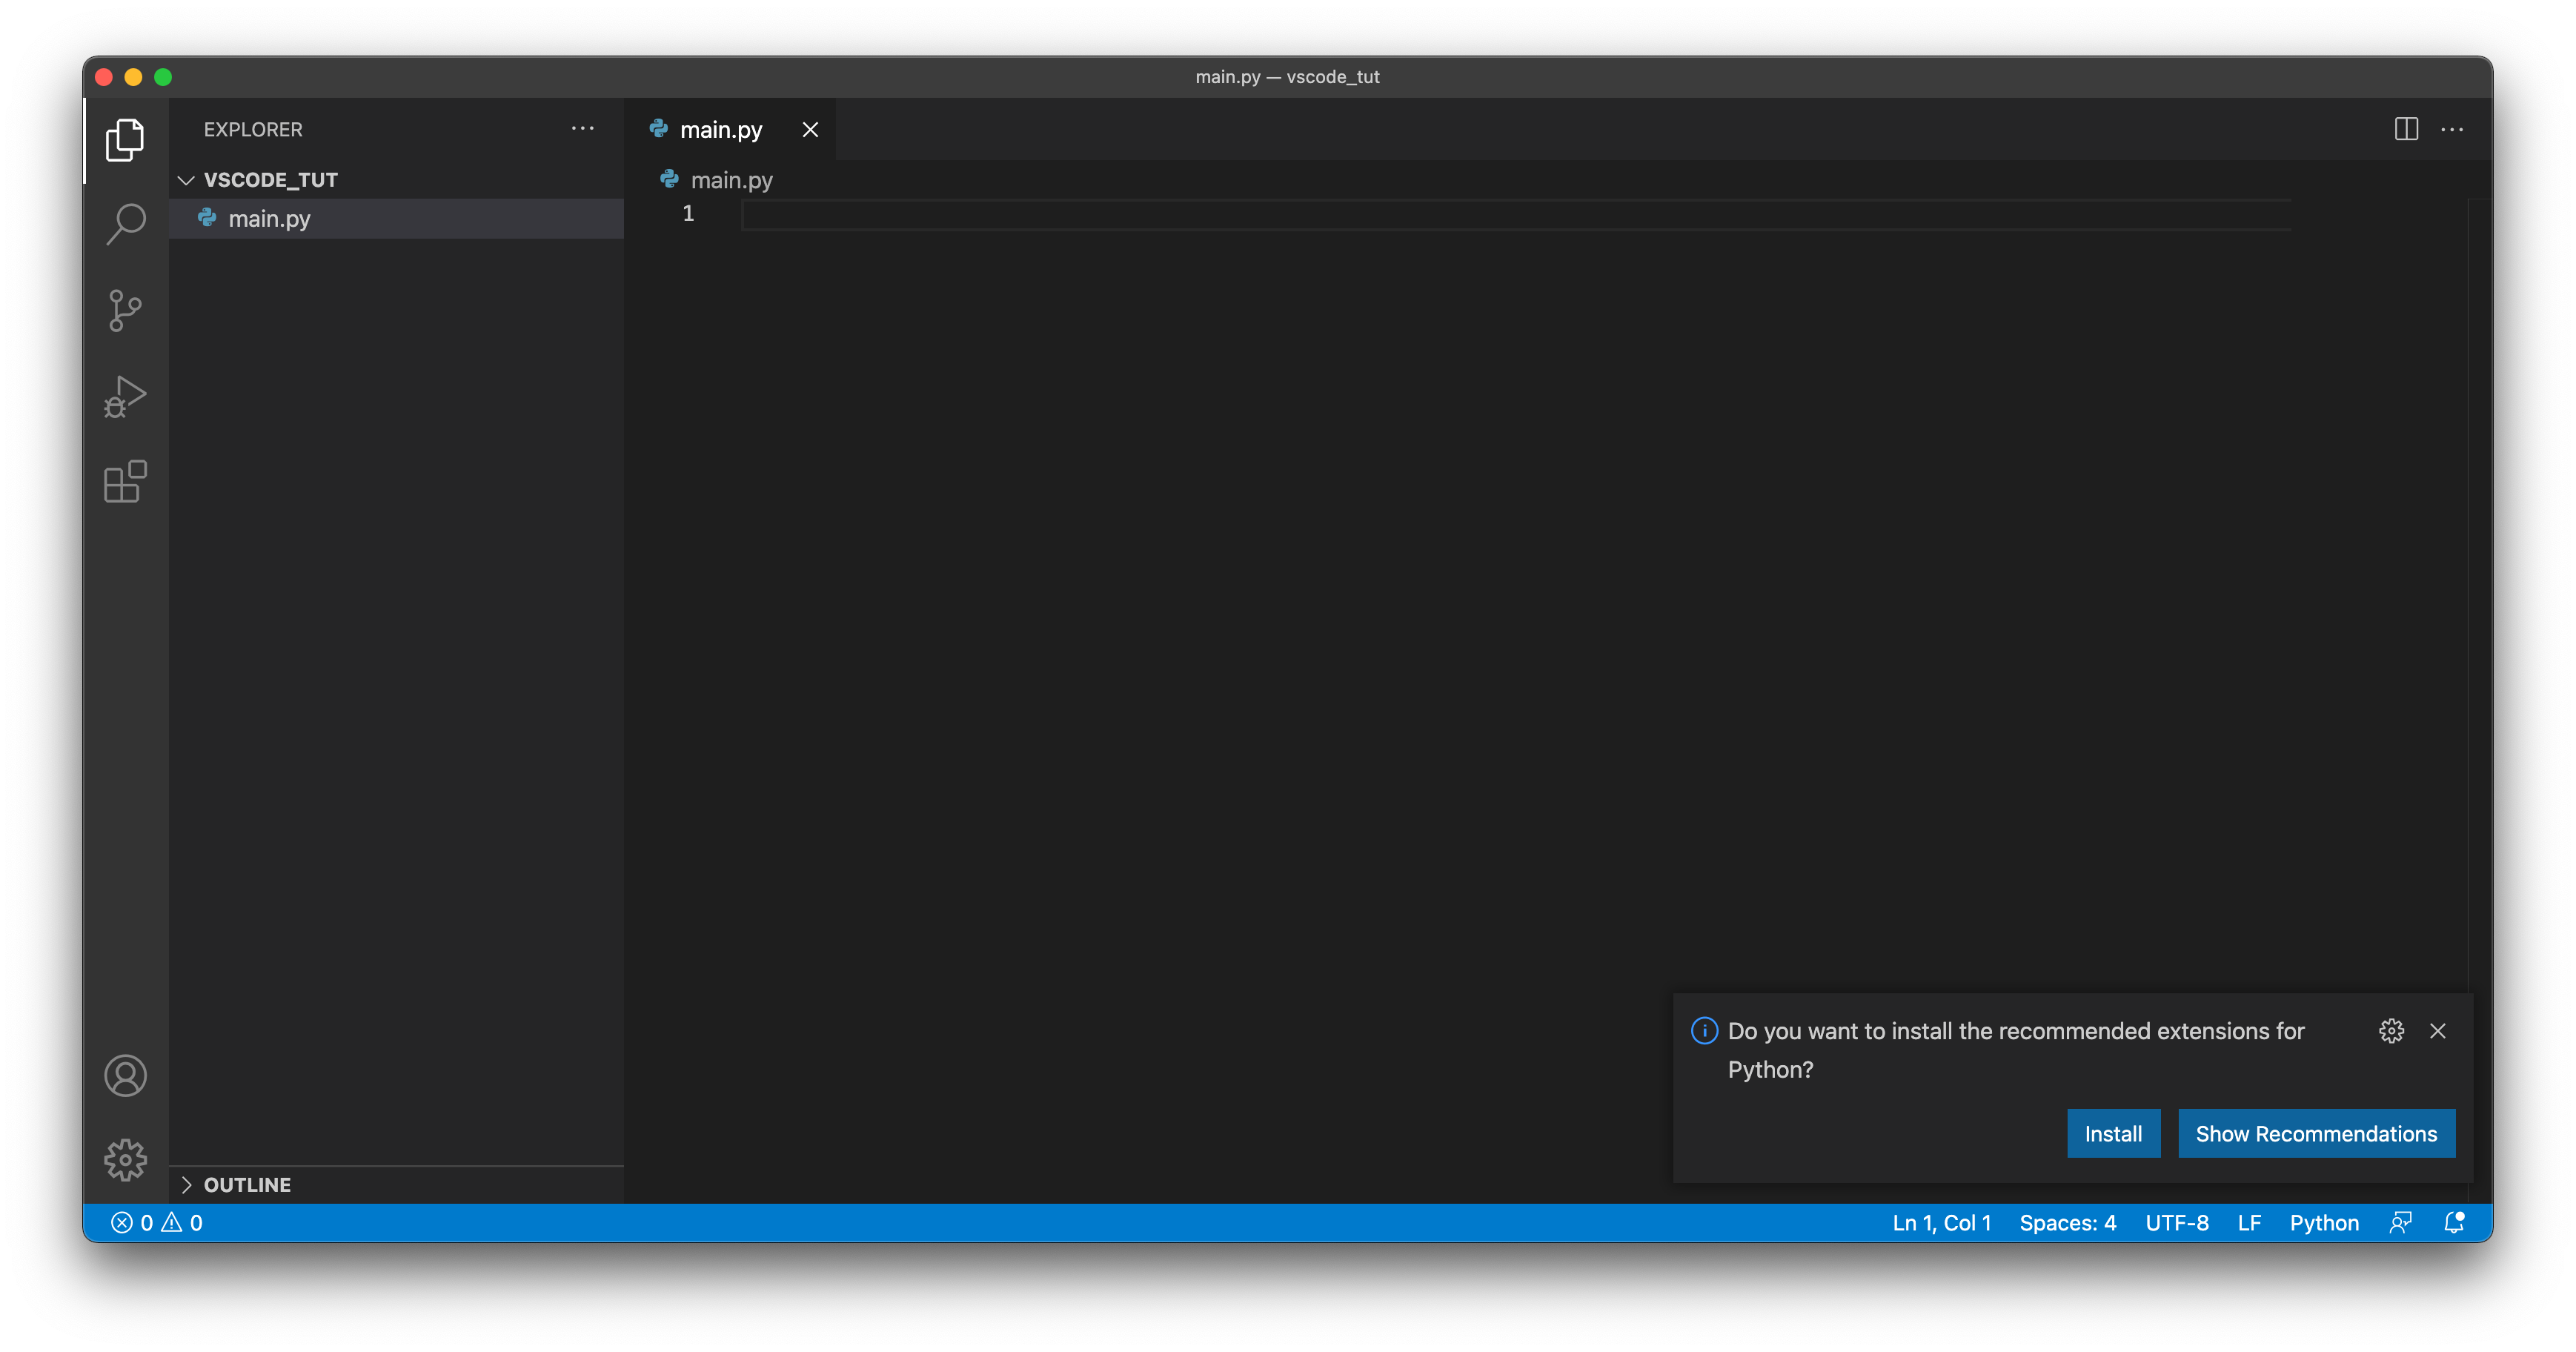
Task: Open Explorer views and more actions menu
Action: (582, 129)
